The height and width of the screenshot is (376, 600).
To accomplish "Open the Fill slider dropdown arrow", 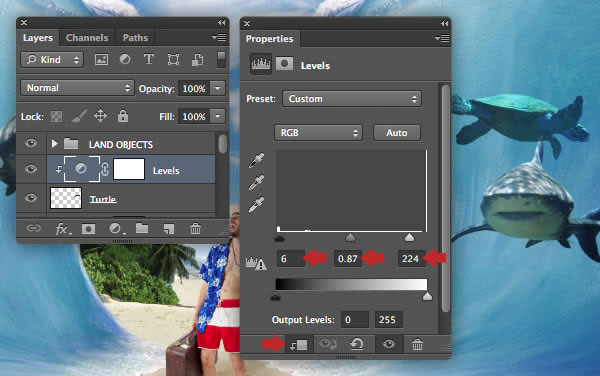I will pyautogui.click(x=218, y=116).
